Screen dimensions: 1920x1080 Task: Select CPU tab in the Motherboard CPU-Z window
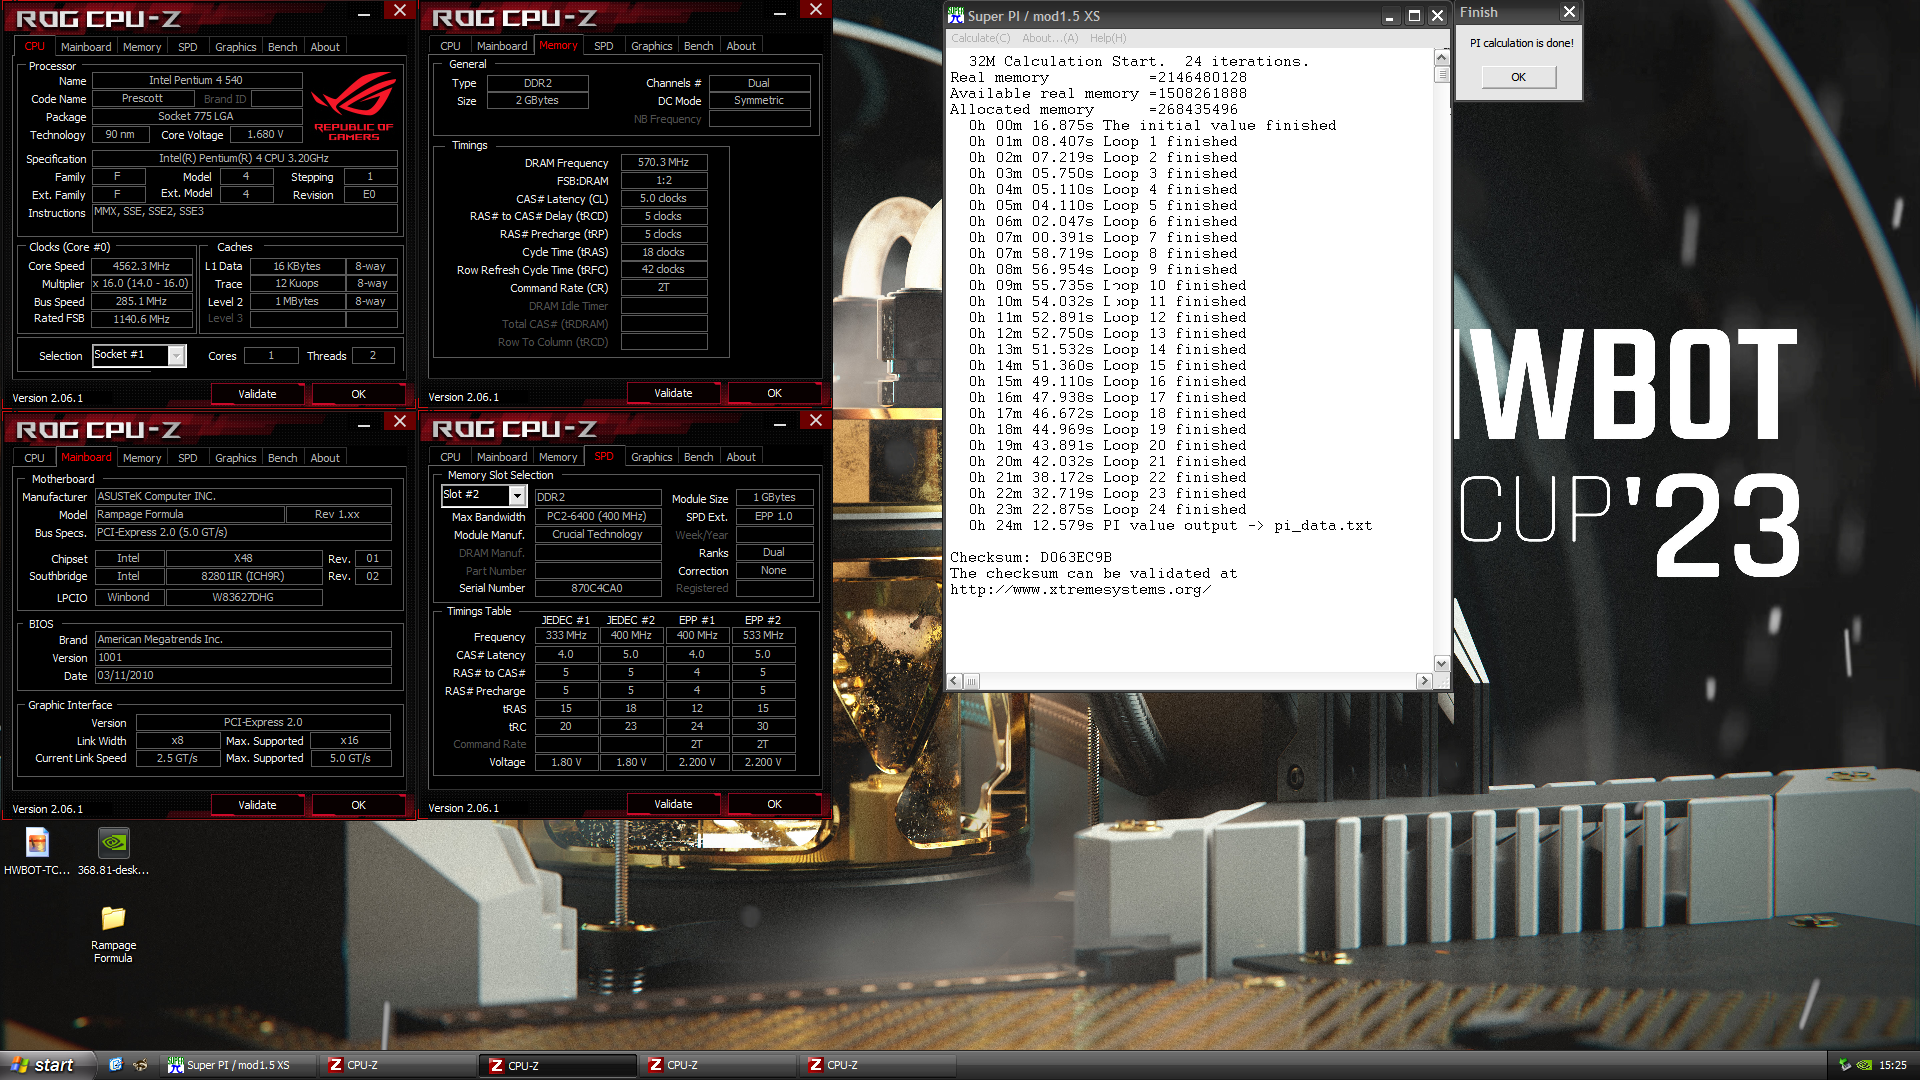[35, 458]
